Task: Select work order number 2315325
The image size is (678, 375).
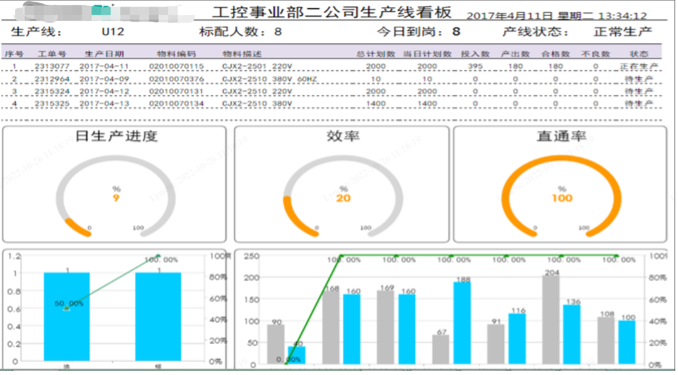Action: (x=52, y=103)
